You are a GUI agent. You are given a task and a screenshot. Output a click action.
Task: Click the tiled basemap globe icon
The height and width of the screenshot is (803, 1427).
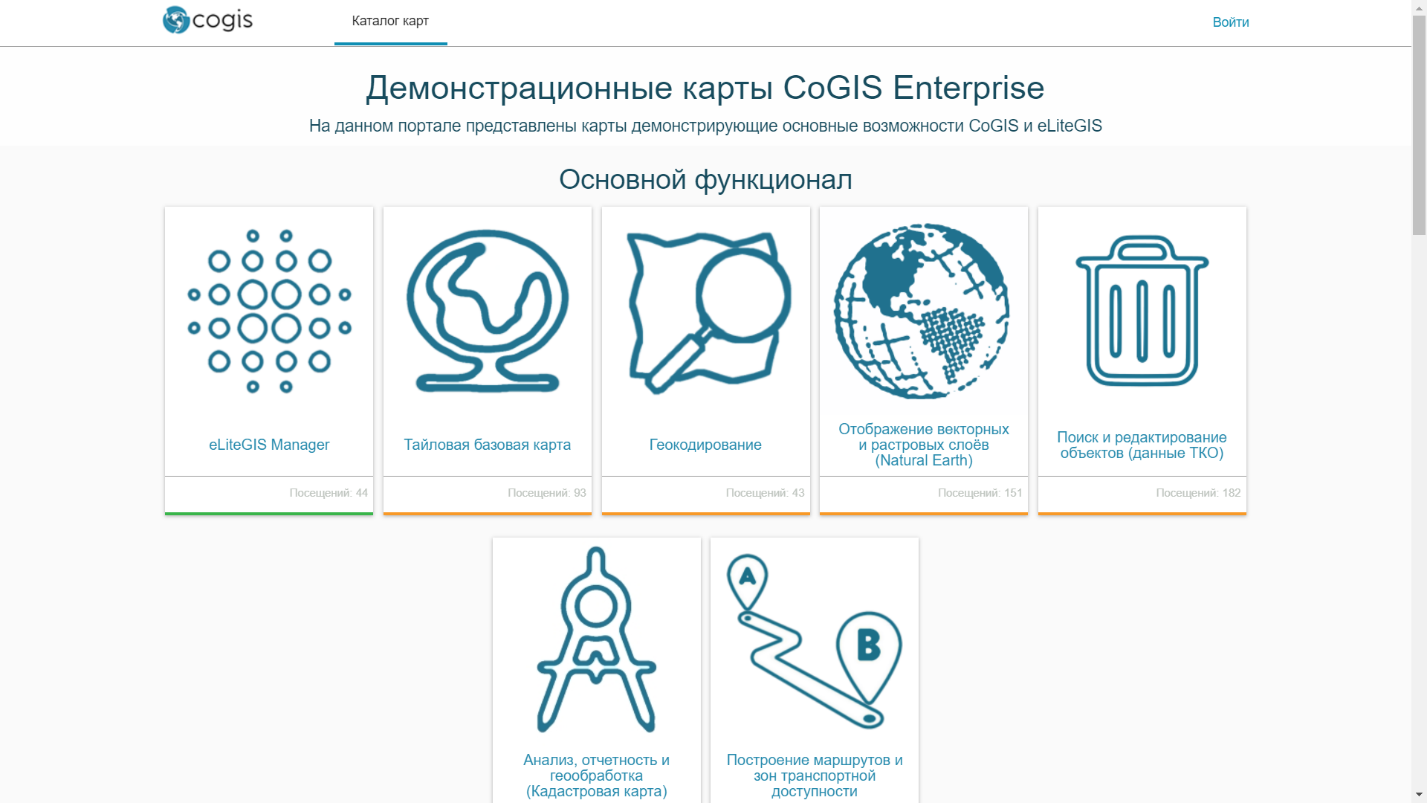pyautogui.click(x=487, y=310)
